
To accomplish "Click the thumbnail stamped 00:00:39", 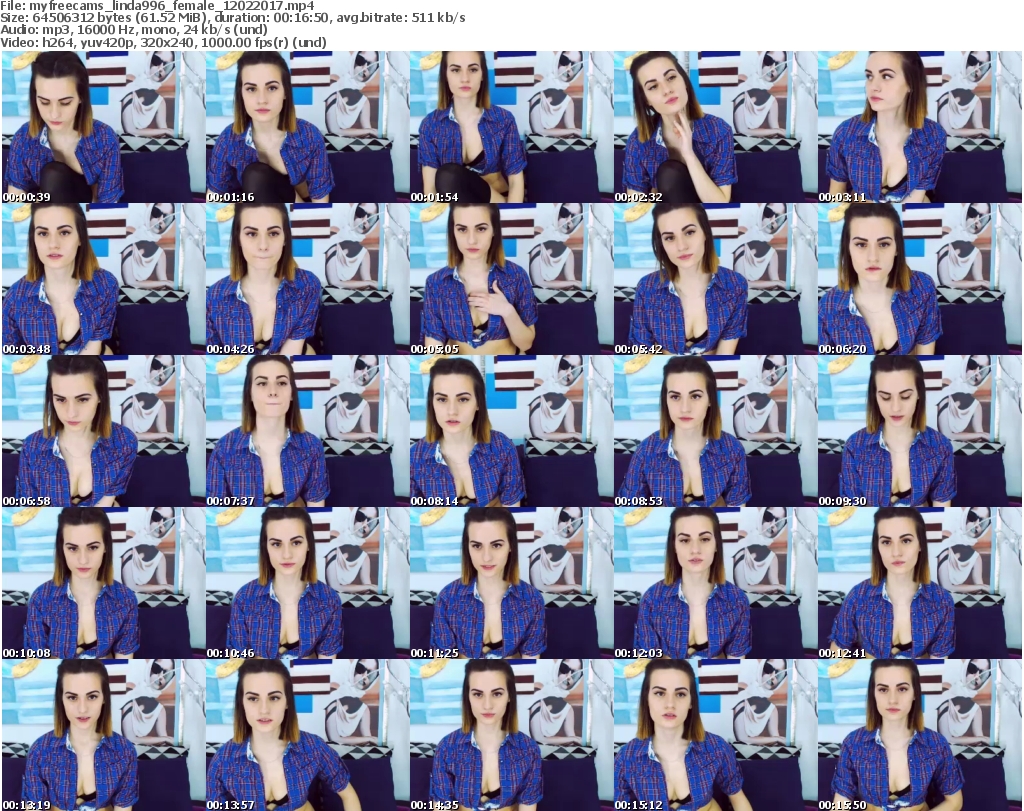I will pos(103,127).
